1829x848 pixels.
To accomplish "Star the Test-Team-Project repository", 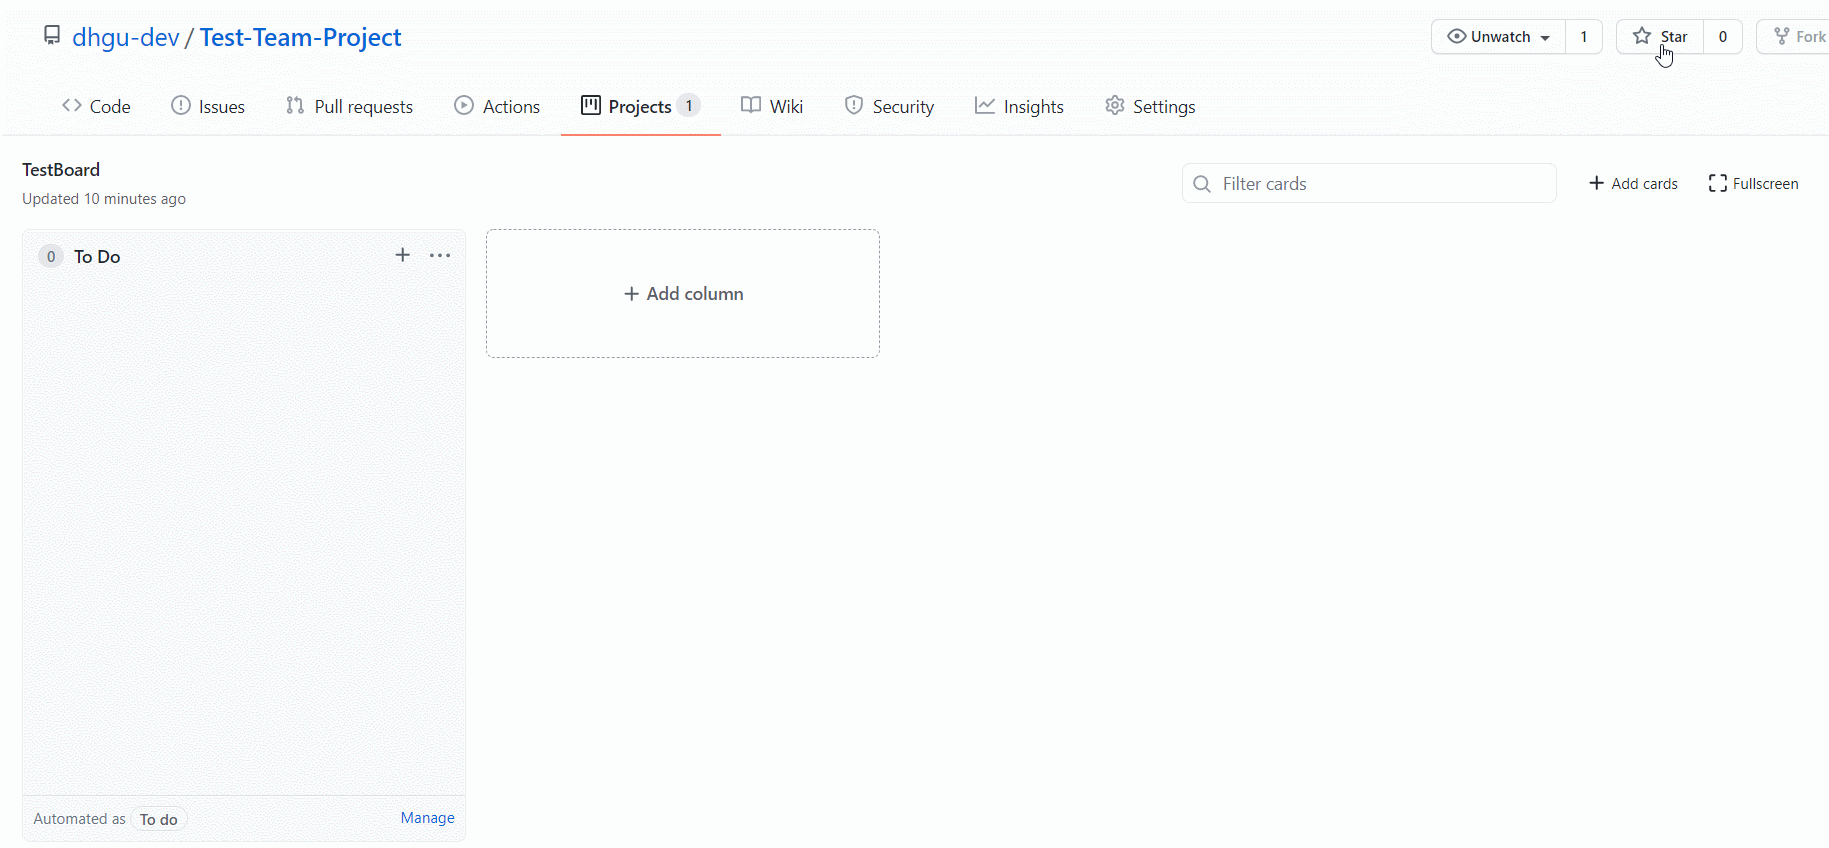I will 1660,37.
